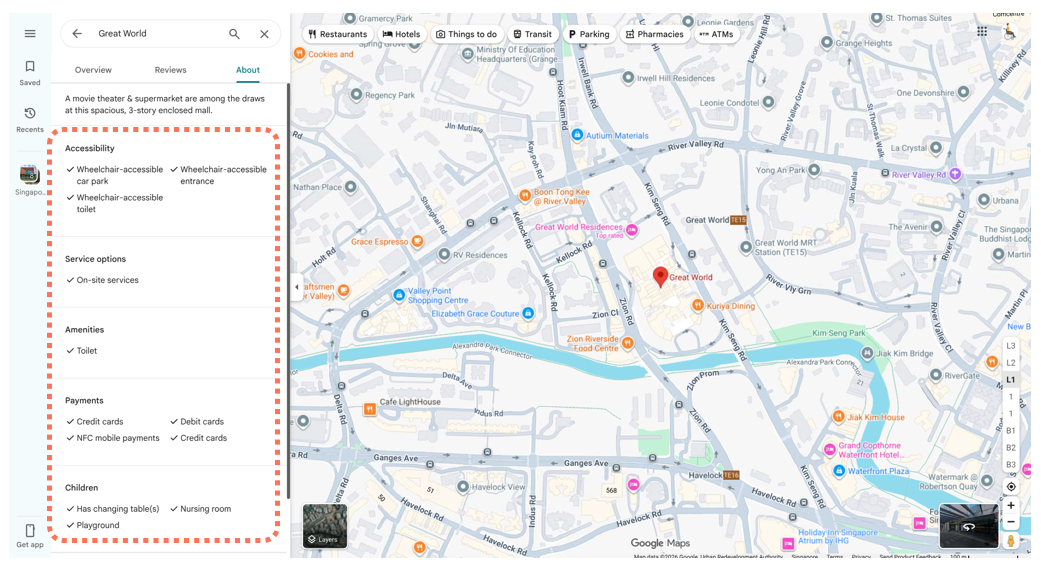Go back using the arrow in search box
The image size is (1041, 572).
[x=77, y=33]
